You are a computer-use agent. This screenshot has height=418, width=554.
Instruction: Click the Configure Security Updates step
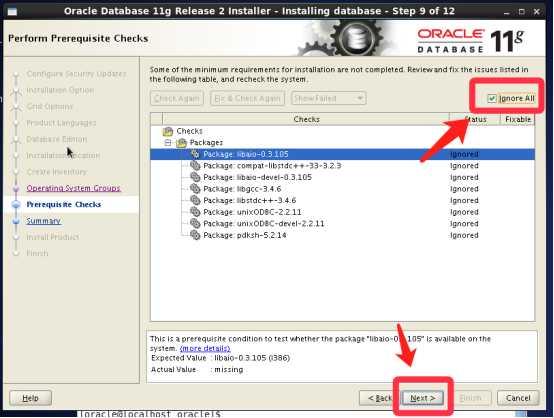coord(76,74)
